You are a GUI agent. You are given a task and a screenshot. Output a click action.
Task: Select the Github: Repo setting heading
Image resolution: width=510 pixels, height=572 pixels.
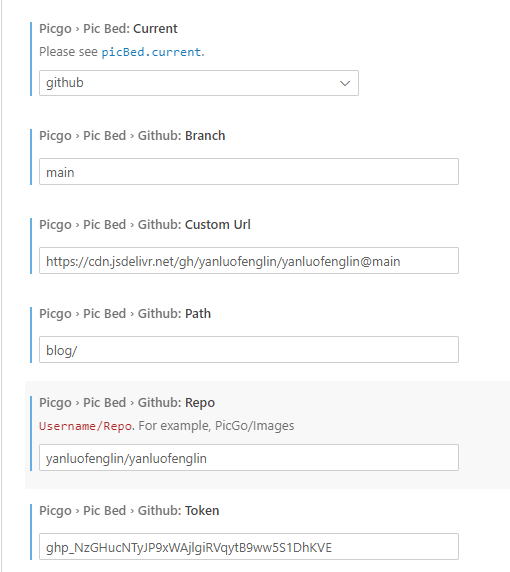click(127, 403)
